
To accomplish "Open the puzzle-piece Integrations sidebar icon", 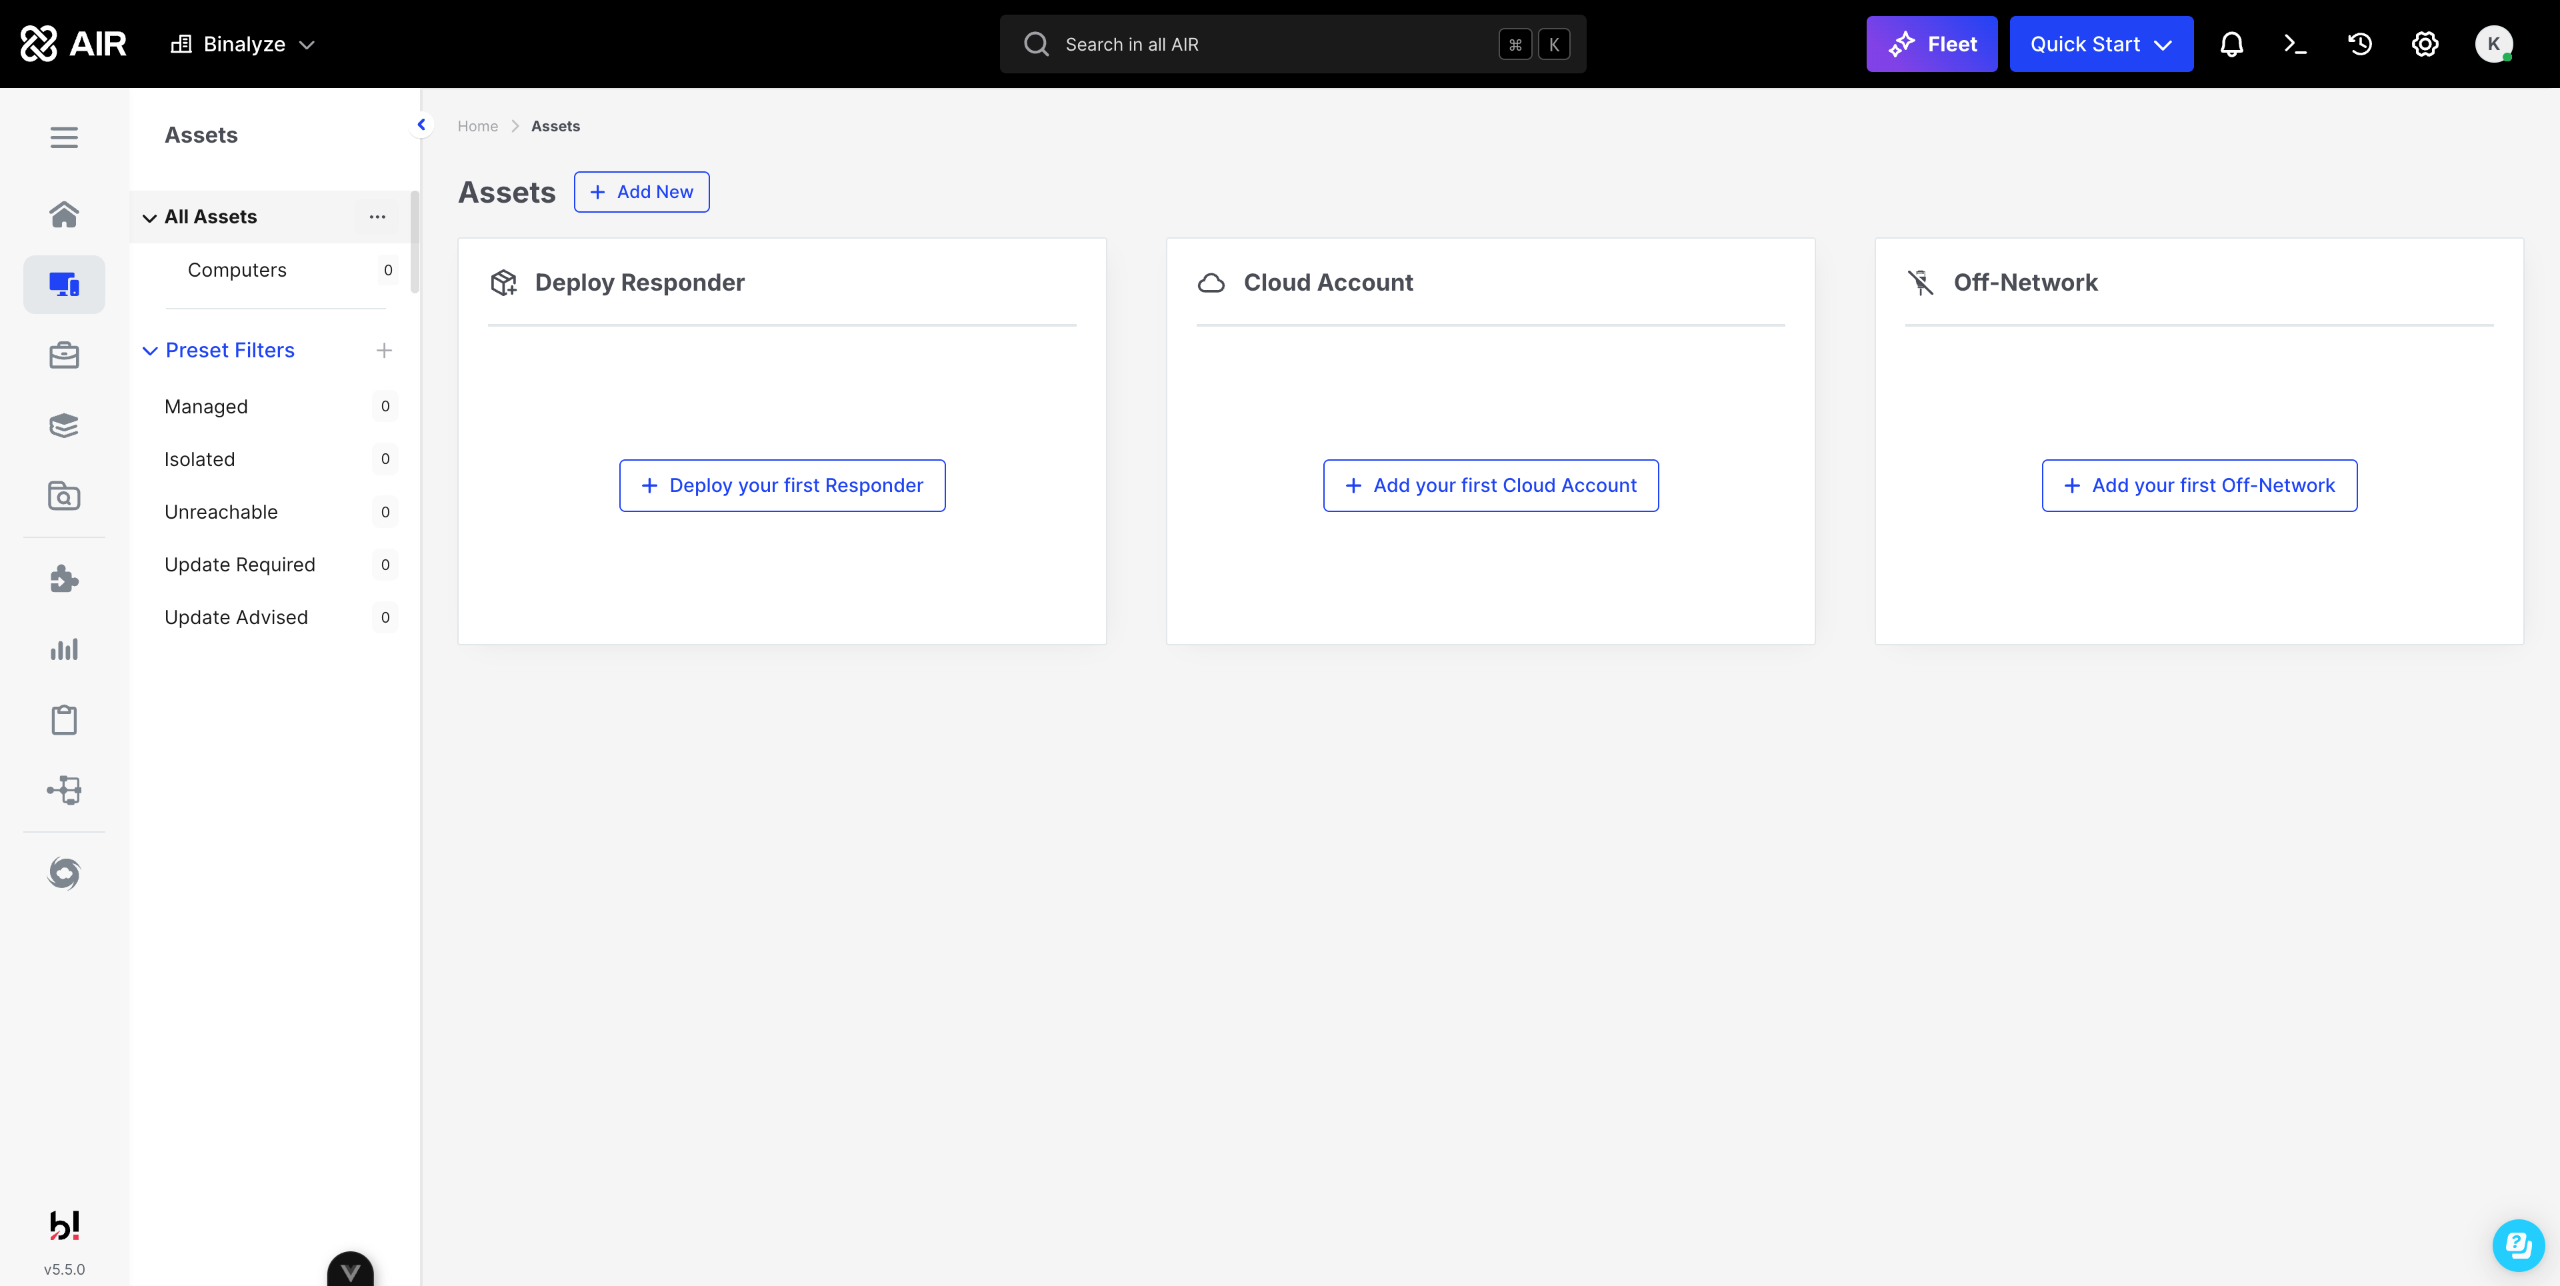I will 64,579.
